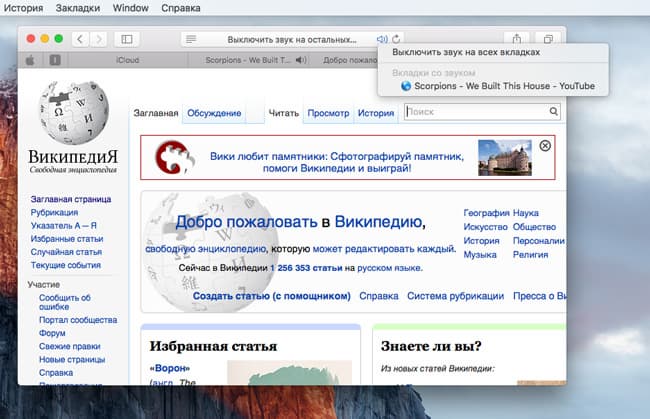The image size is (650, 419).
Task: Open the Случайная статья link
Action: (x=66, y=252)
